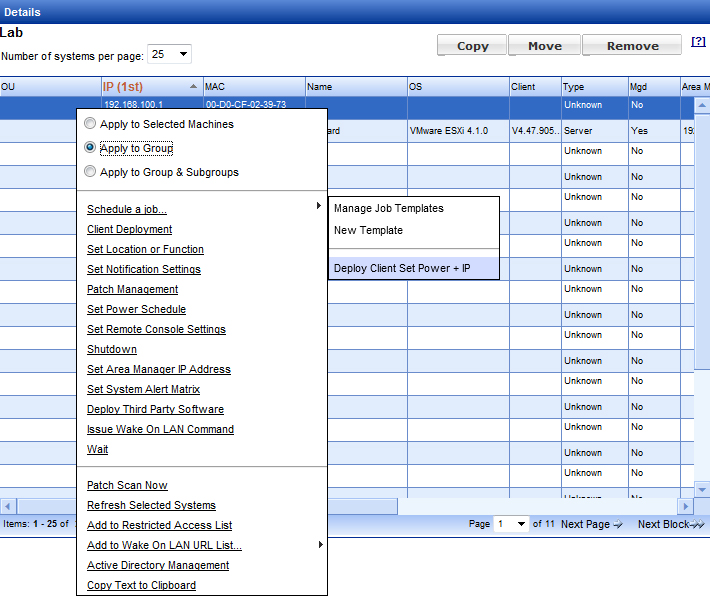Click the horizontal scrollbar right arrow
This screenshot has height=596, width=710.
686,506
